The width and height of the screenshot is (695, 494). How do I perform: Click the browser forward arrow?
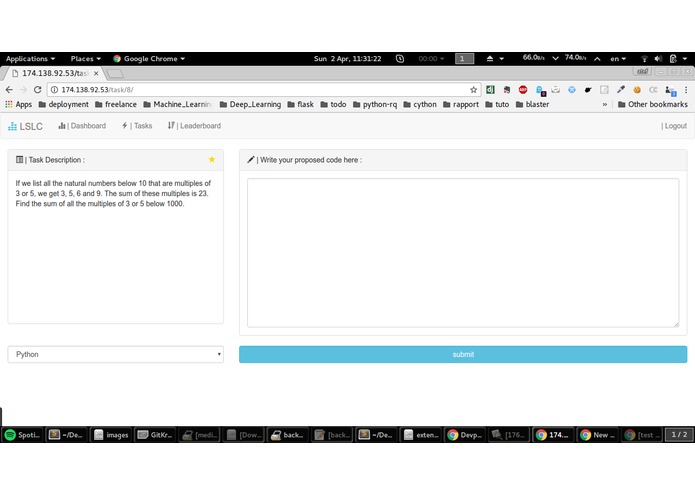coord(23,89)
